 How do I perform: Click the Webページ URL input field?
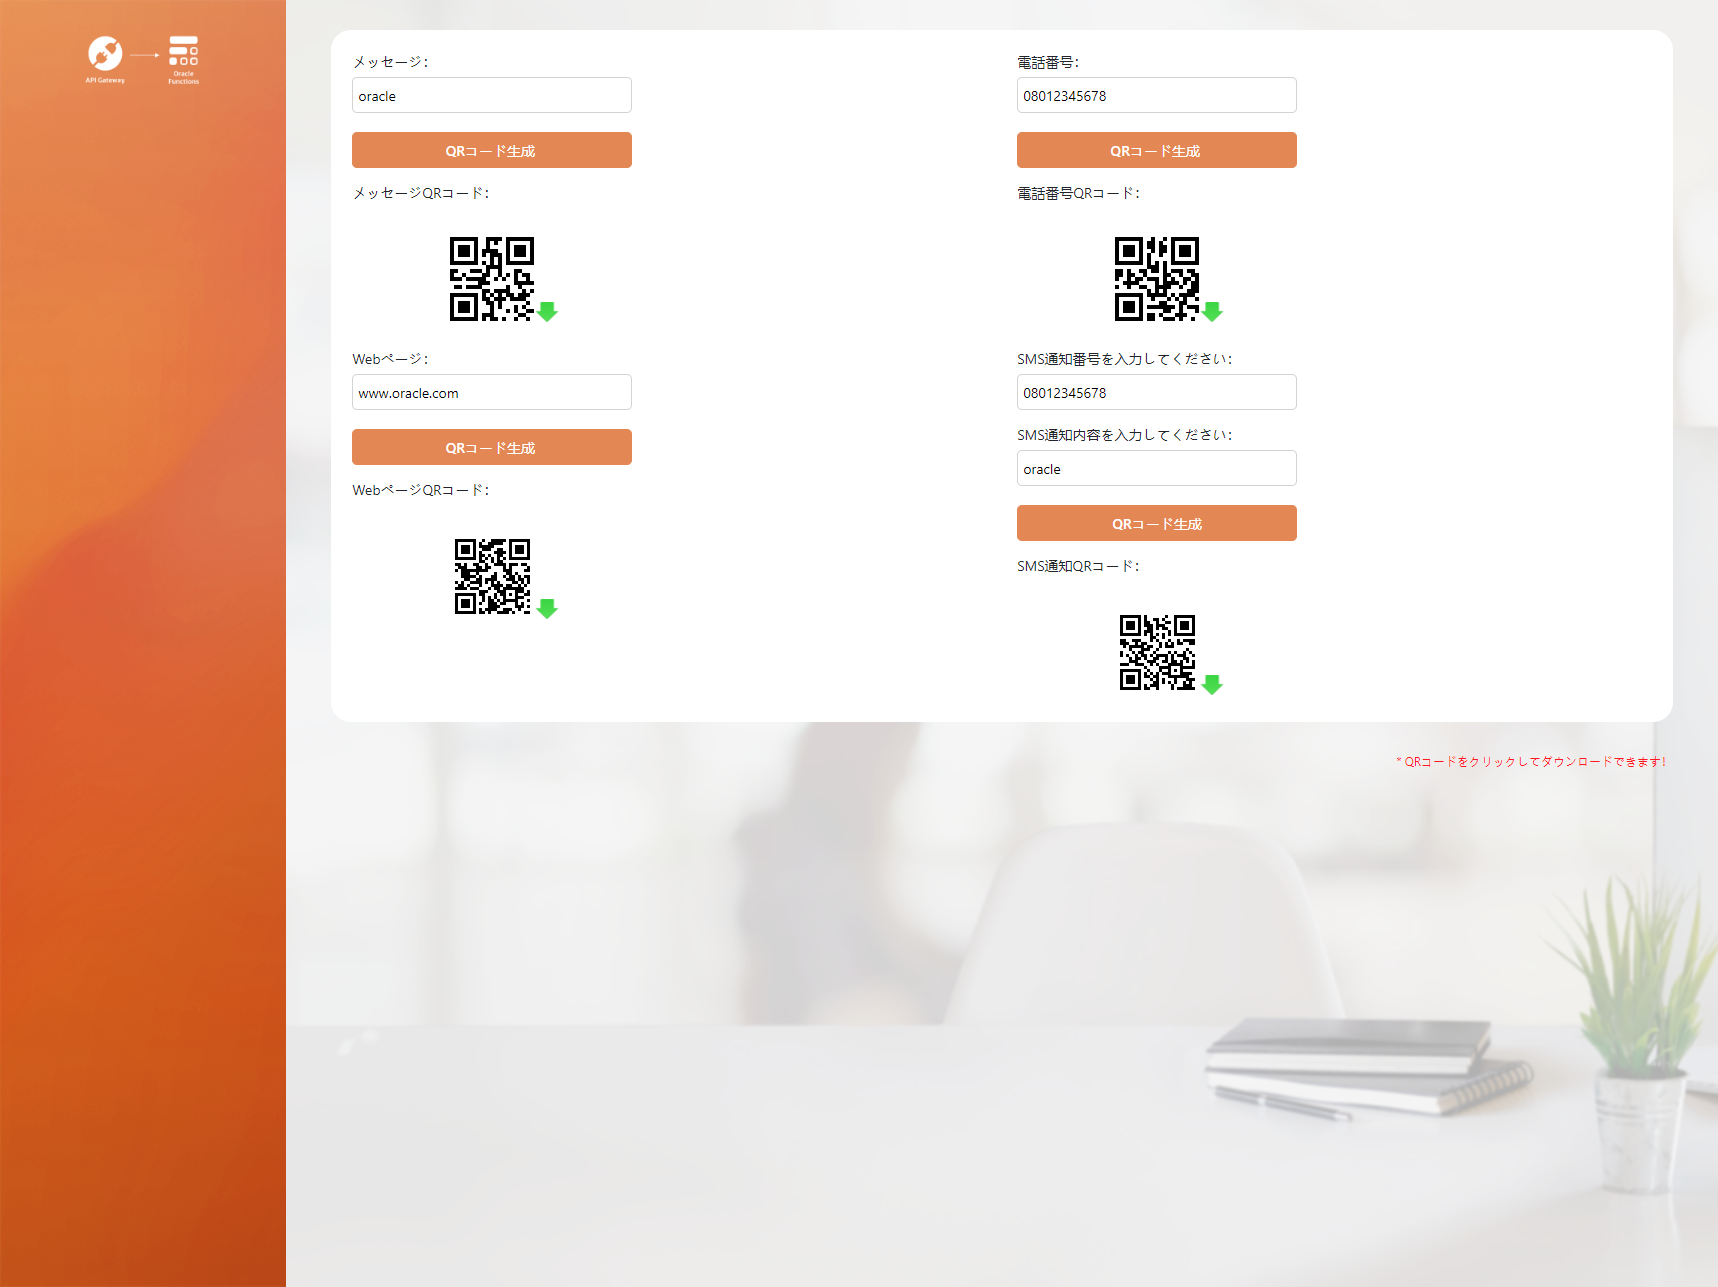491,393
